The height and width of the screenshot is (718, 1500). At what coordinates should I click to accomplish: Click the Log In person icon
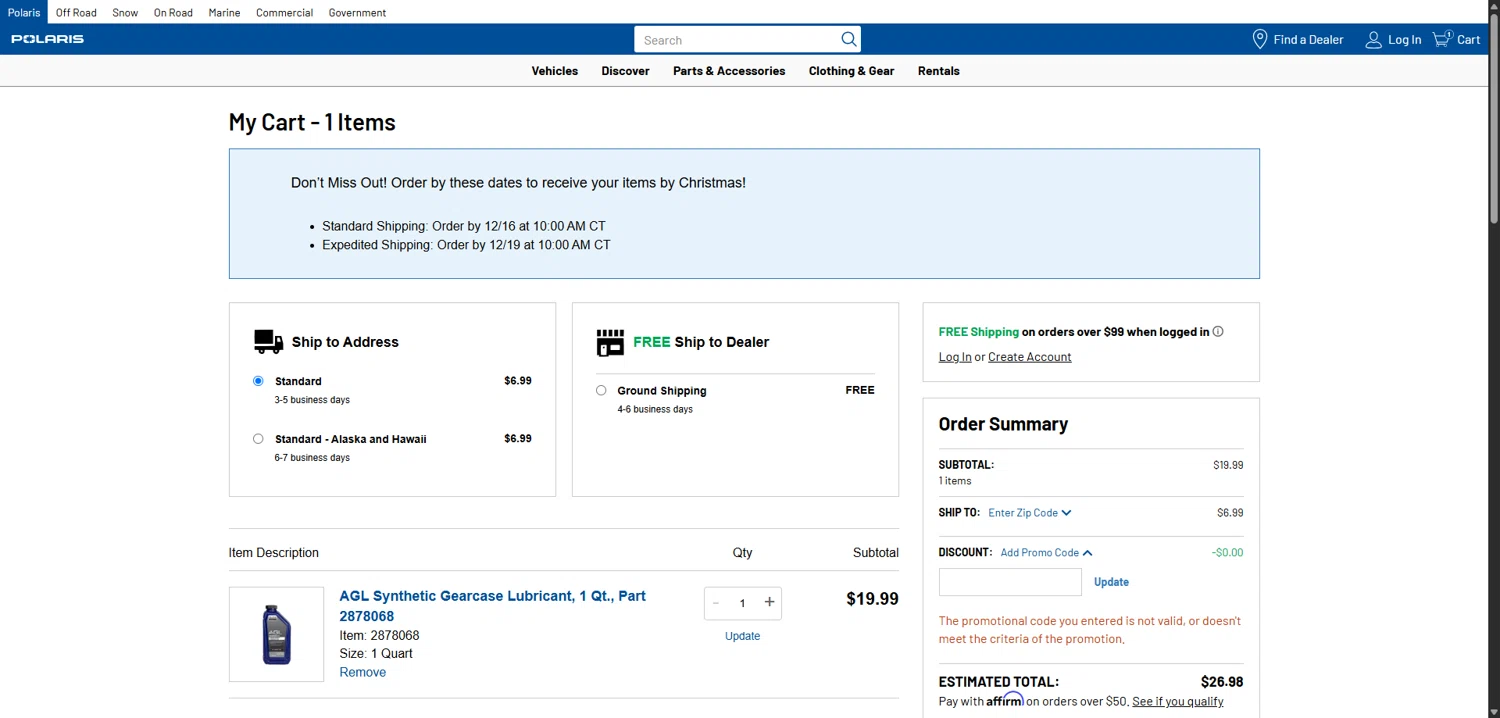coord(1374,40)
